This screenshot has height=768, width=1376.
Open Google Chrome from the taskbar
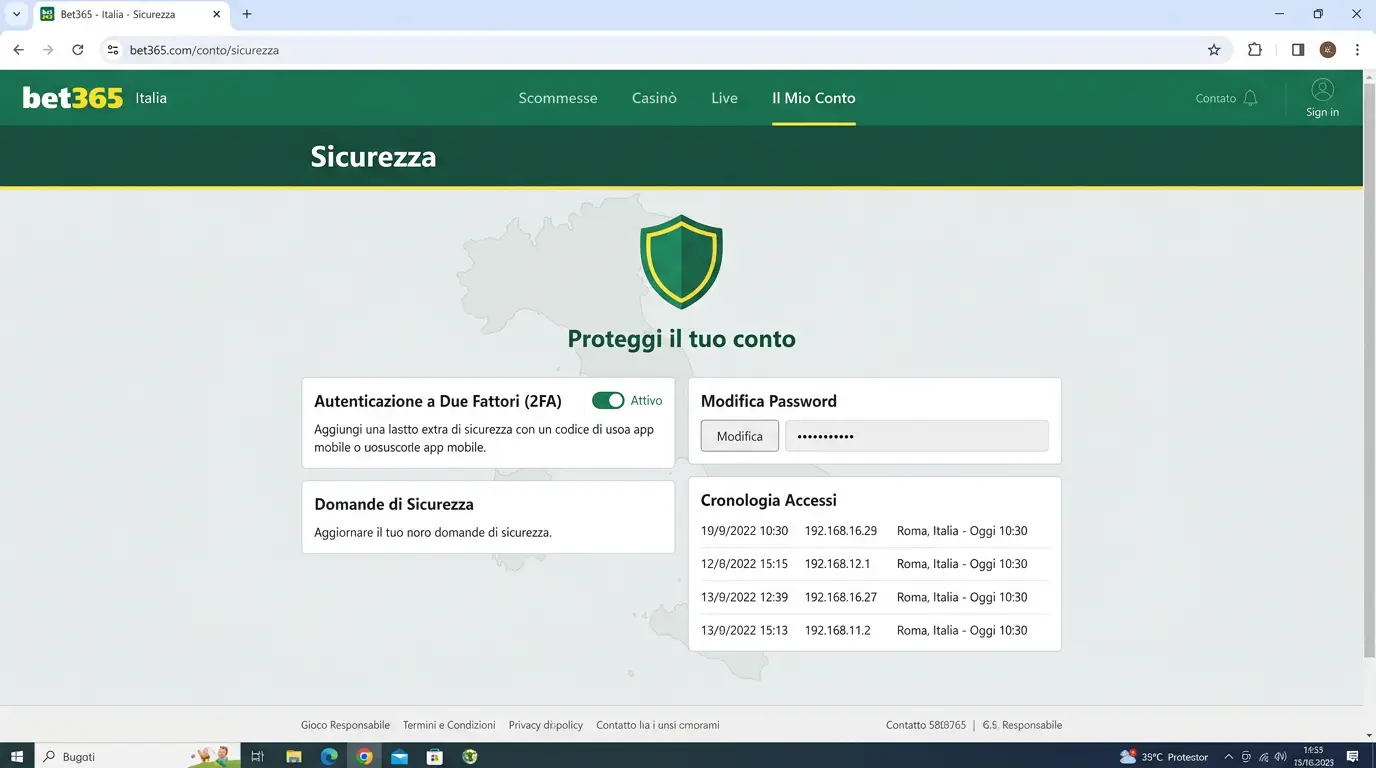(364, 757)
